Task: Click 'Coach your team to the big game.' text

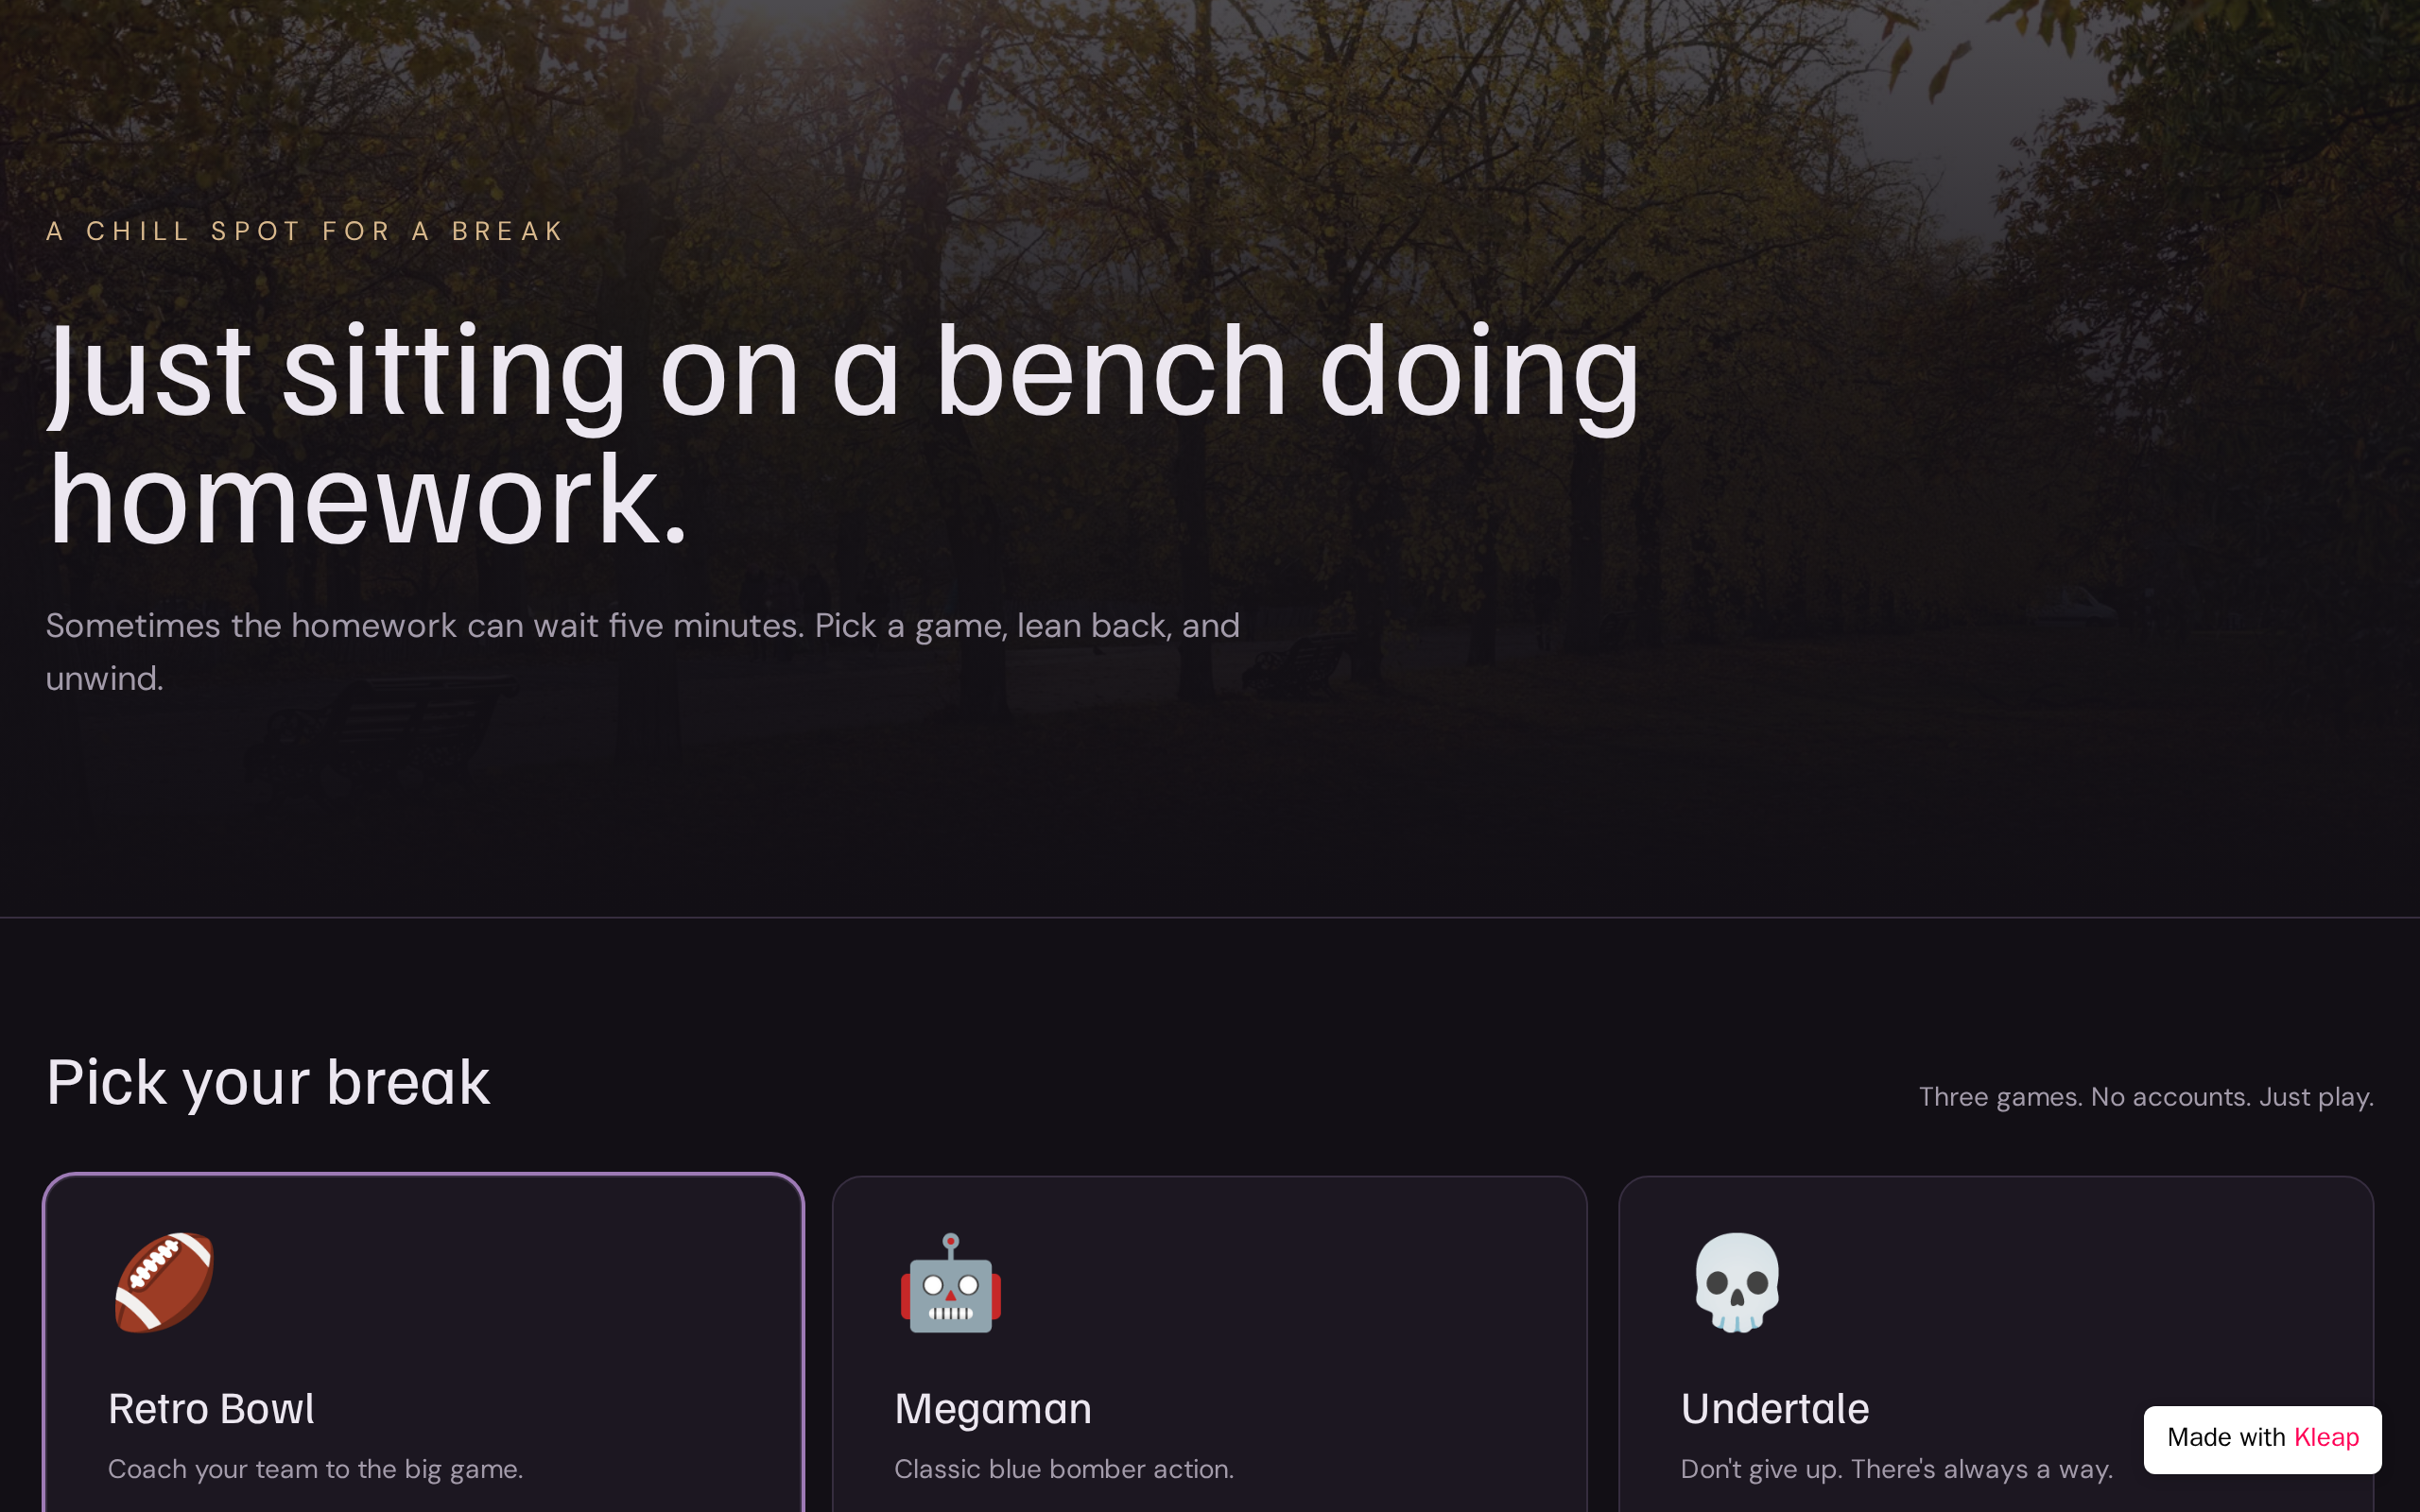Action: pos(315,1469)
